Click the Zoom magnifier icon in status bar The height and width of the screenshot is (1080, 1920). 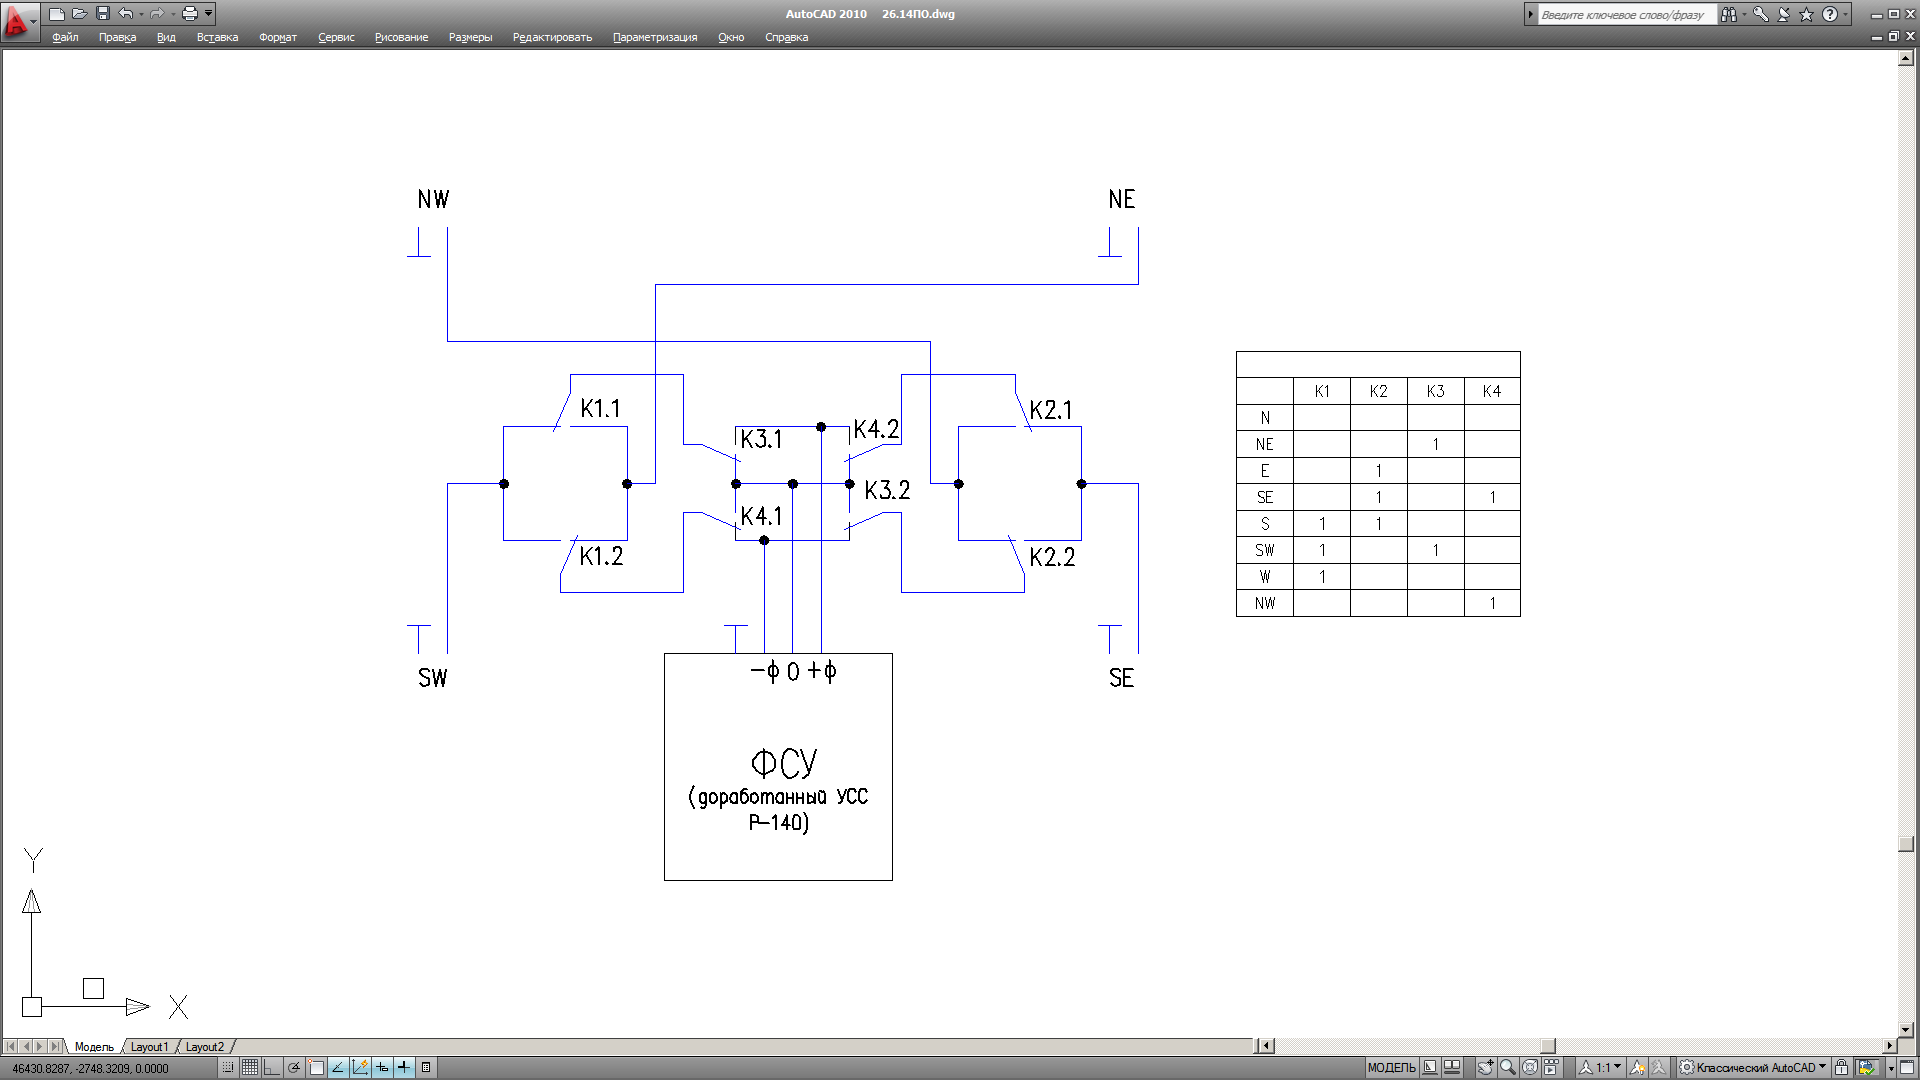pos(1508,1067)
